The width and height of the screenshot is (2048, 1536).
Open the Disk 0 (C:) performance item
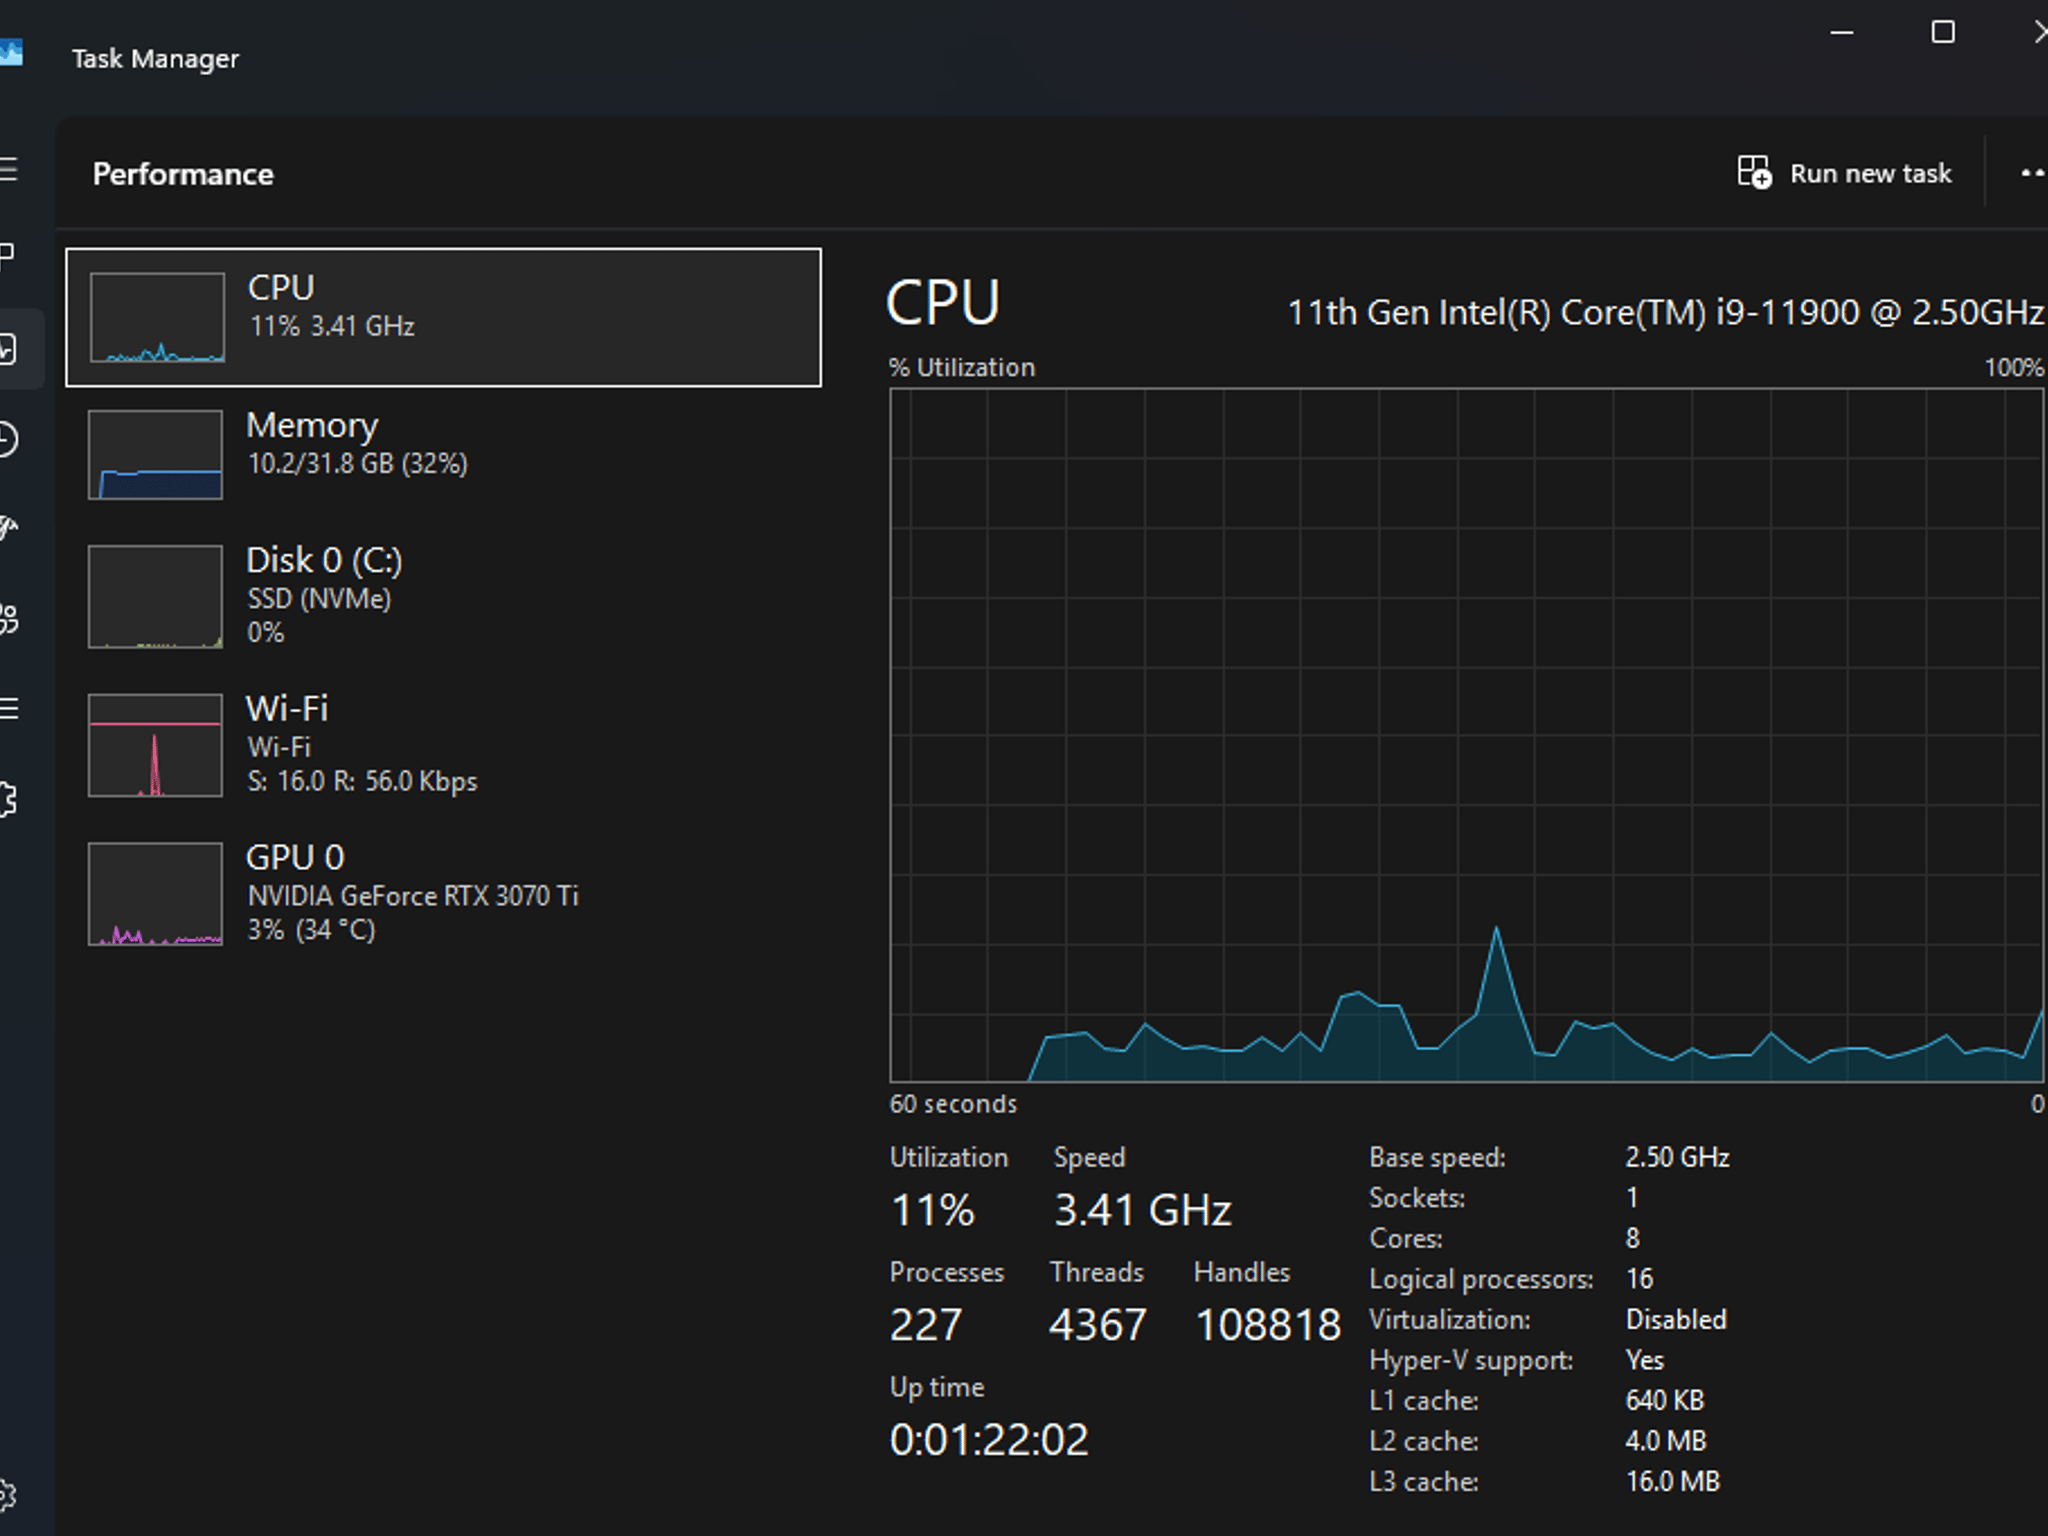[444, 595]
